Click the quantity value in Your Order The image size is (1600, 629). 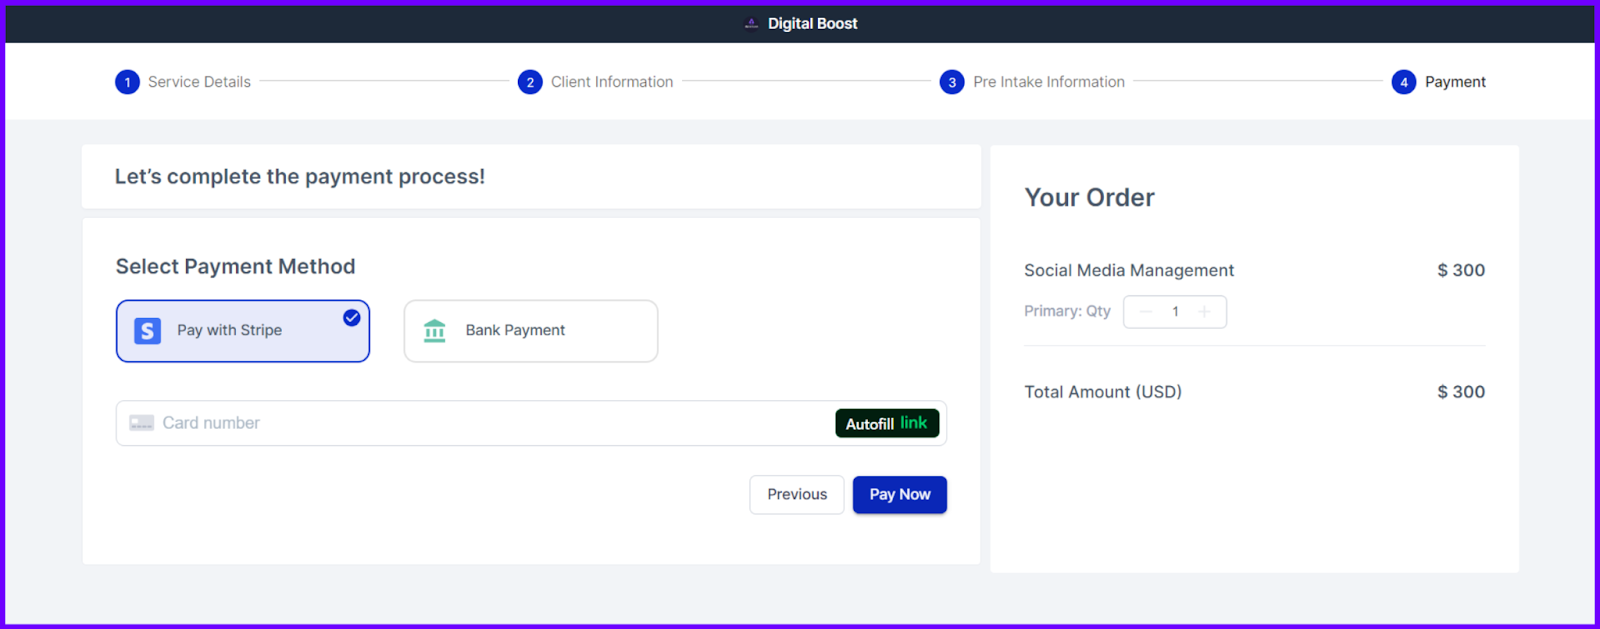(1175, 311)
